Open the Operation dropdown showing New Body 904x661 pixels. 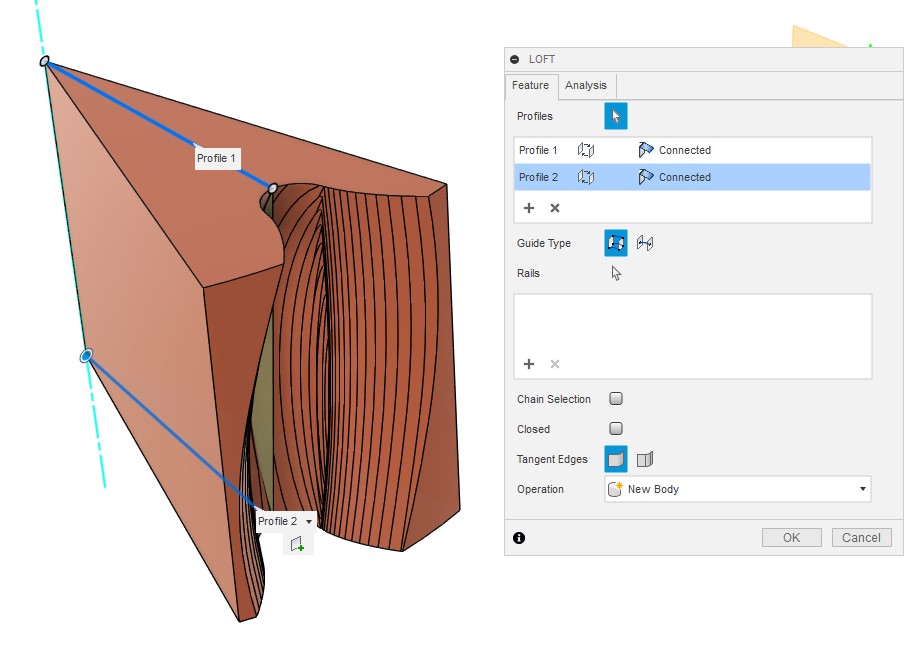737,489
